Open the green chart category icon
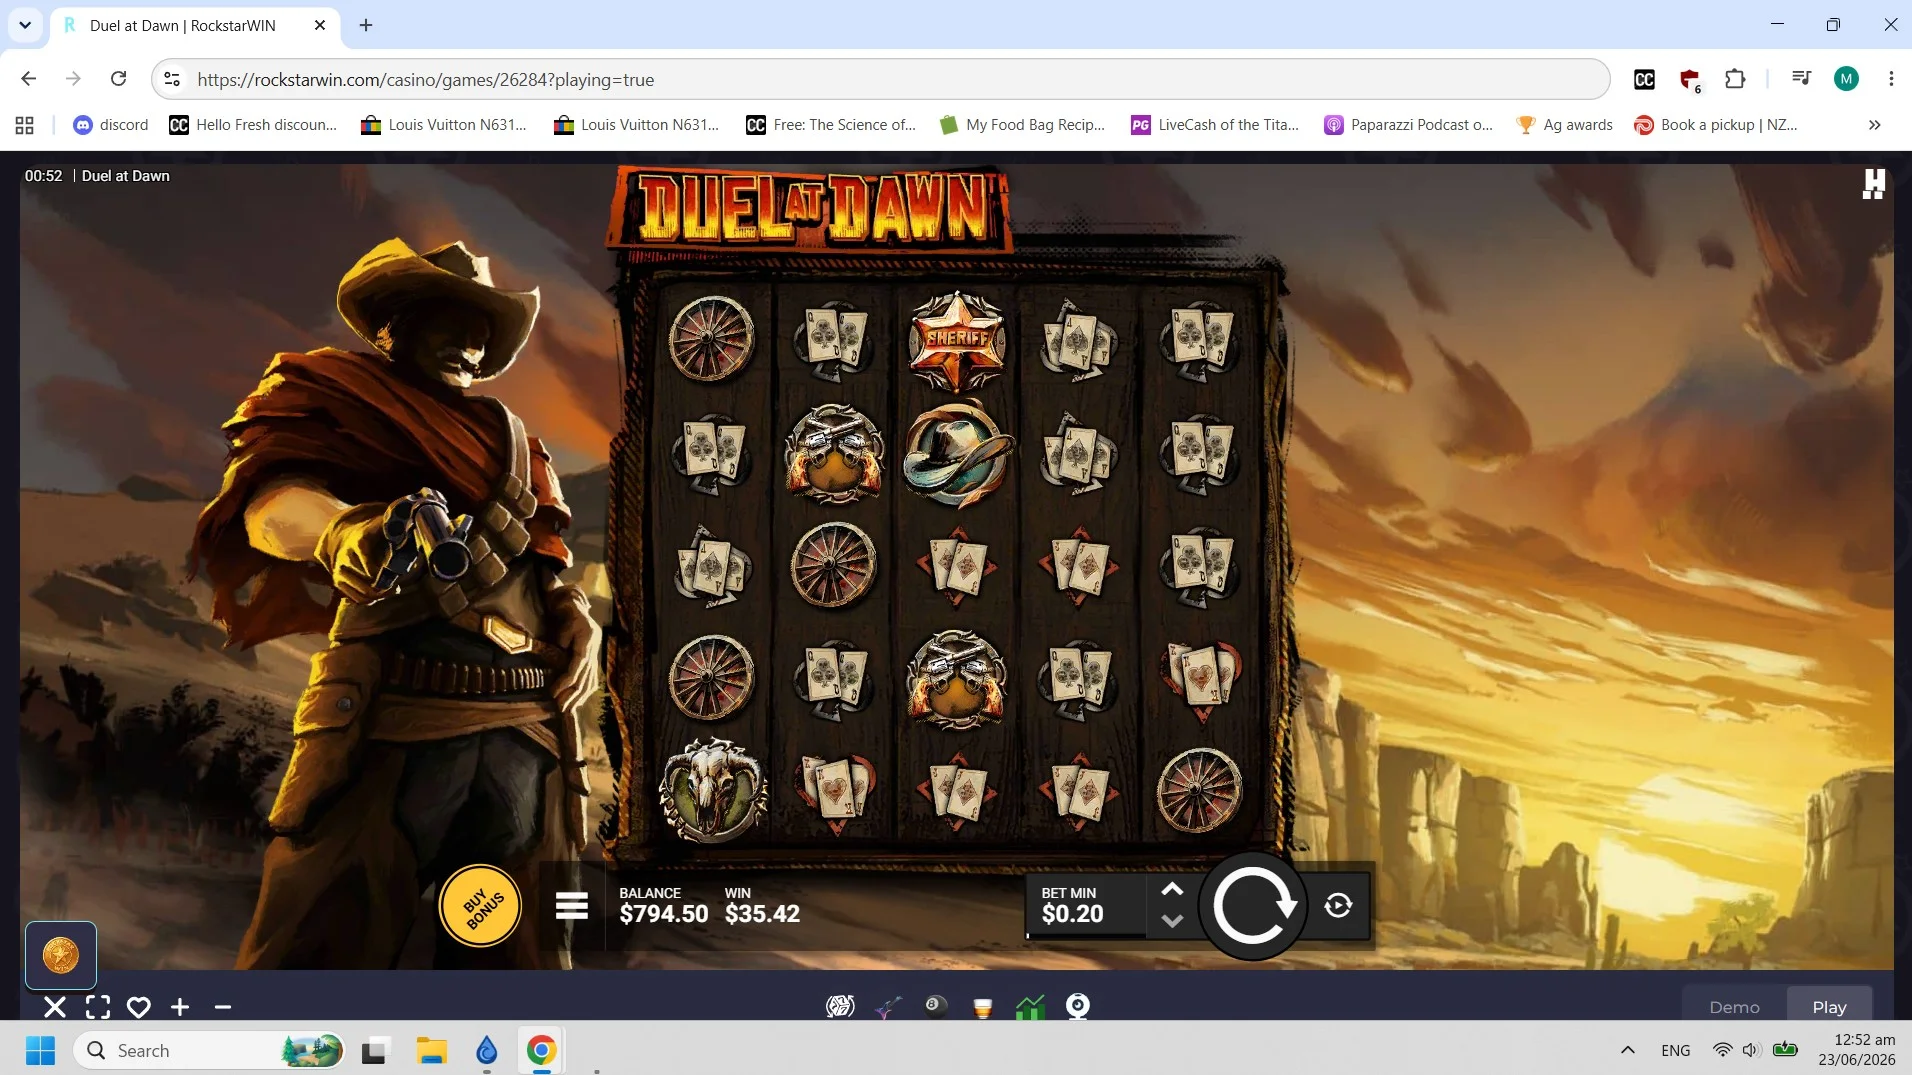1912x1075 pixels. (x=1030, y=1006)
